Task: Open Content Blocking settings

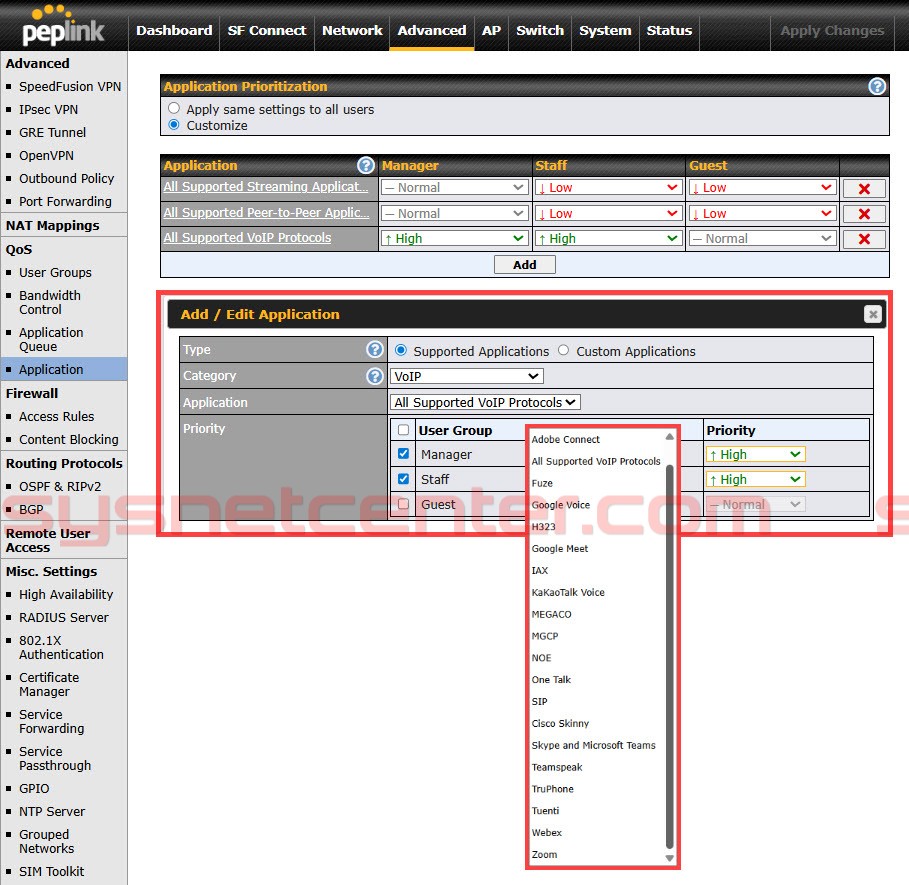Action: pyautogui.click(x=68, y=440)
